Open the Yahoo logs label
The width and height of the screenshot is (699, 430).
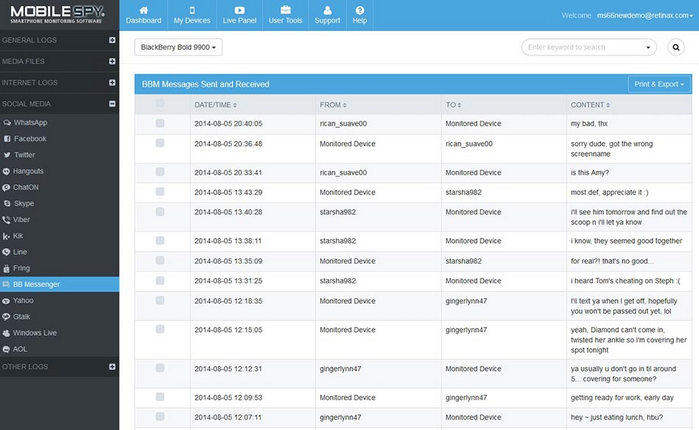pos(23,300)
